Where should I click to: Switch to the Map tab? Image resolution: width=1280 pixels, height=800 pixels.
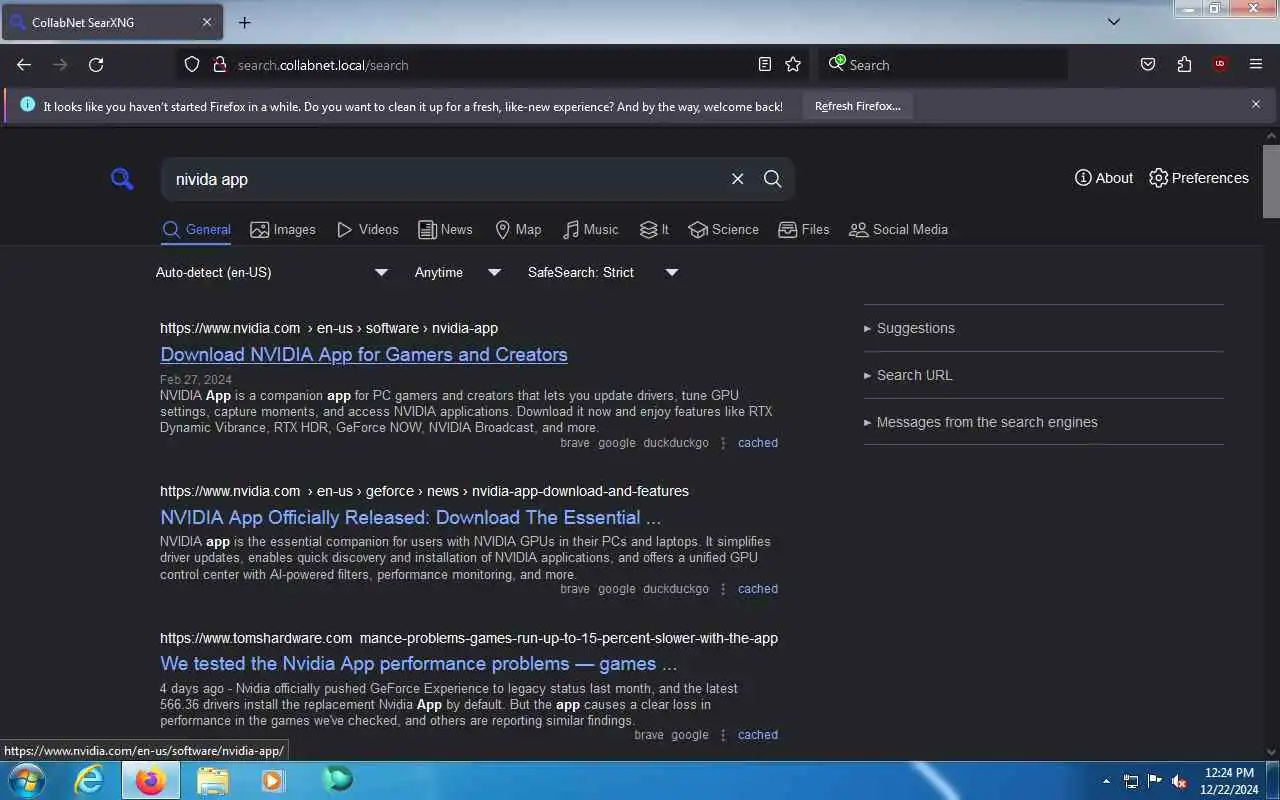518,229
